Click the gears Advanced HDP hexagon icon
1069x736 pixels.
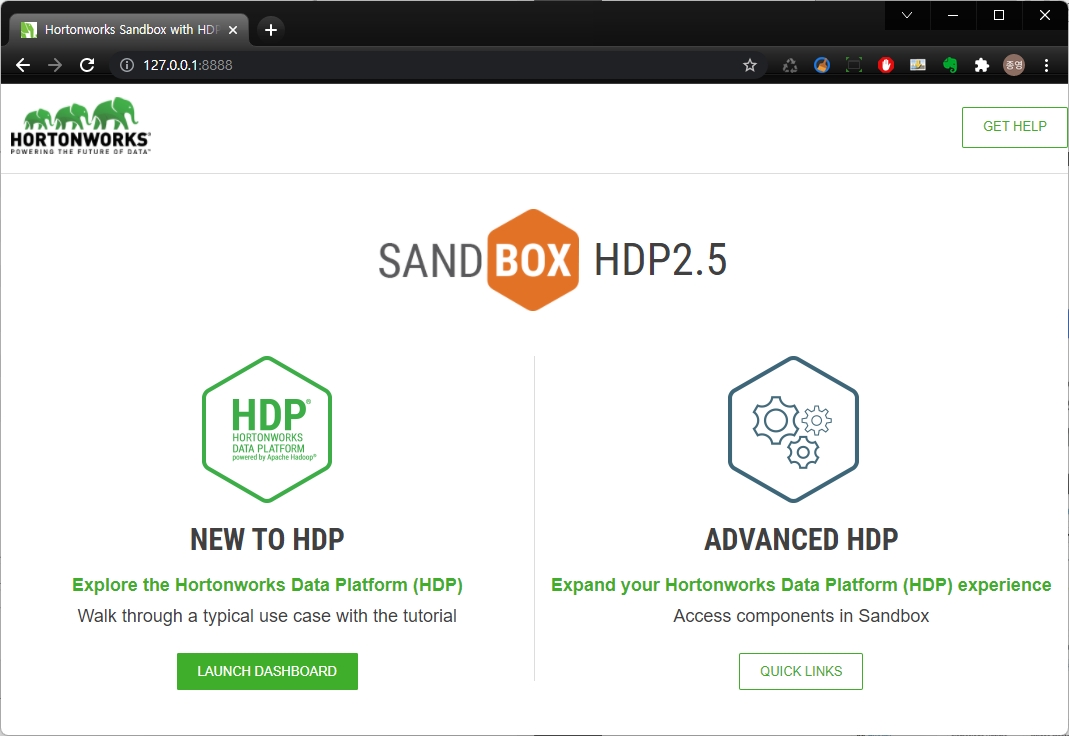click(793, 429)
